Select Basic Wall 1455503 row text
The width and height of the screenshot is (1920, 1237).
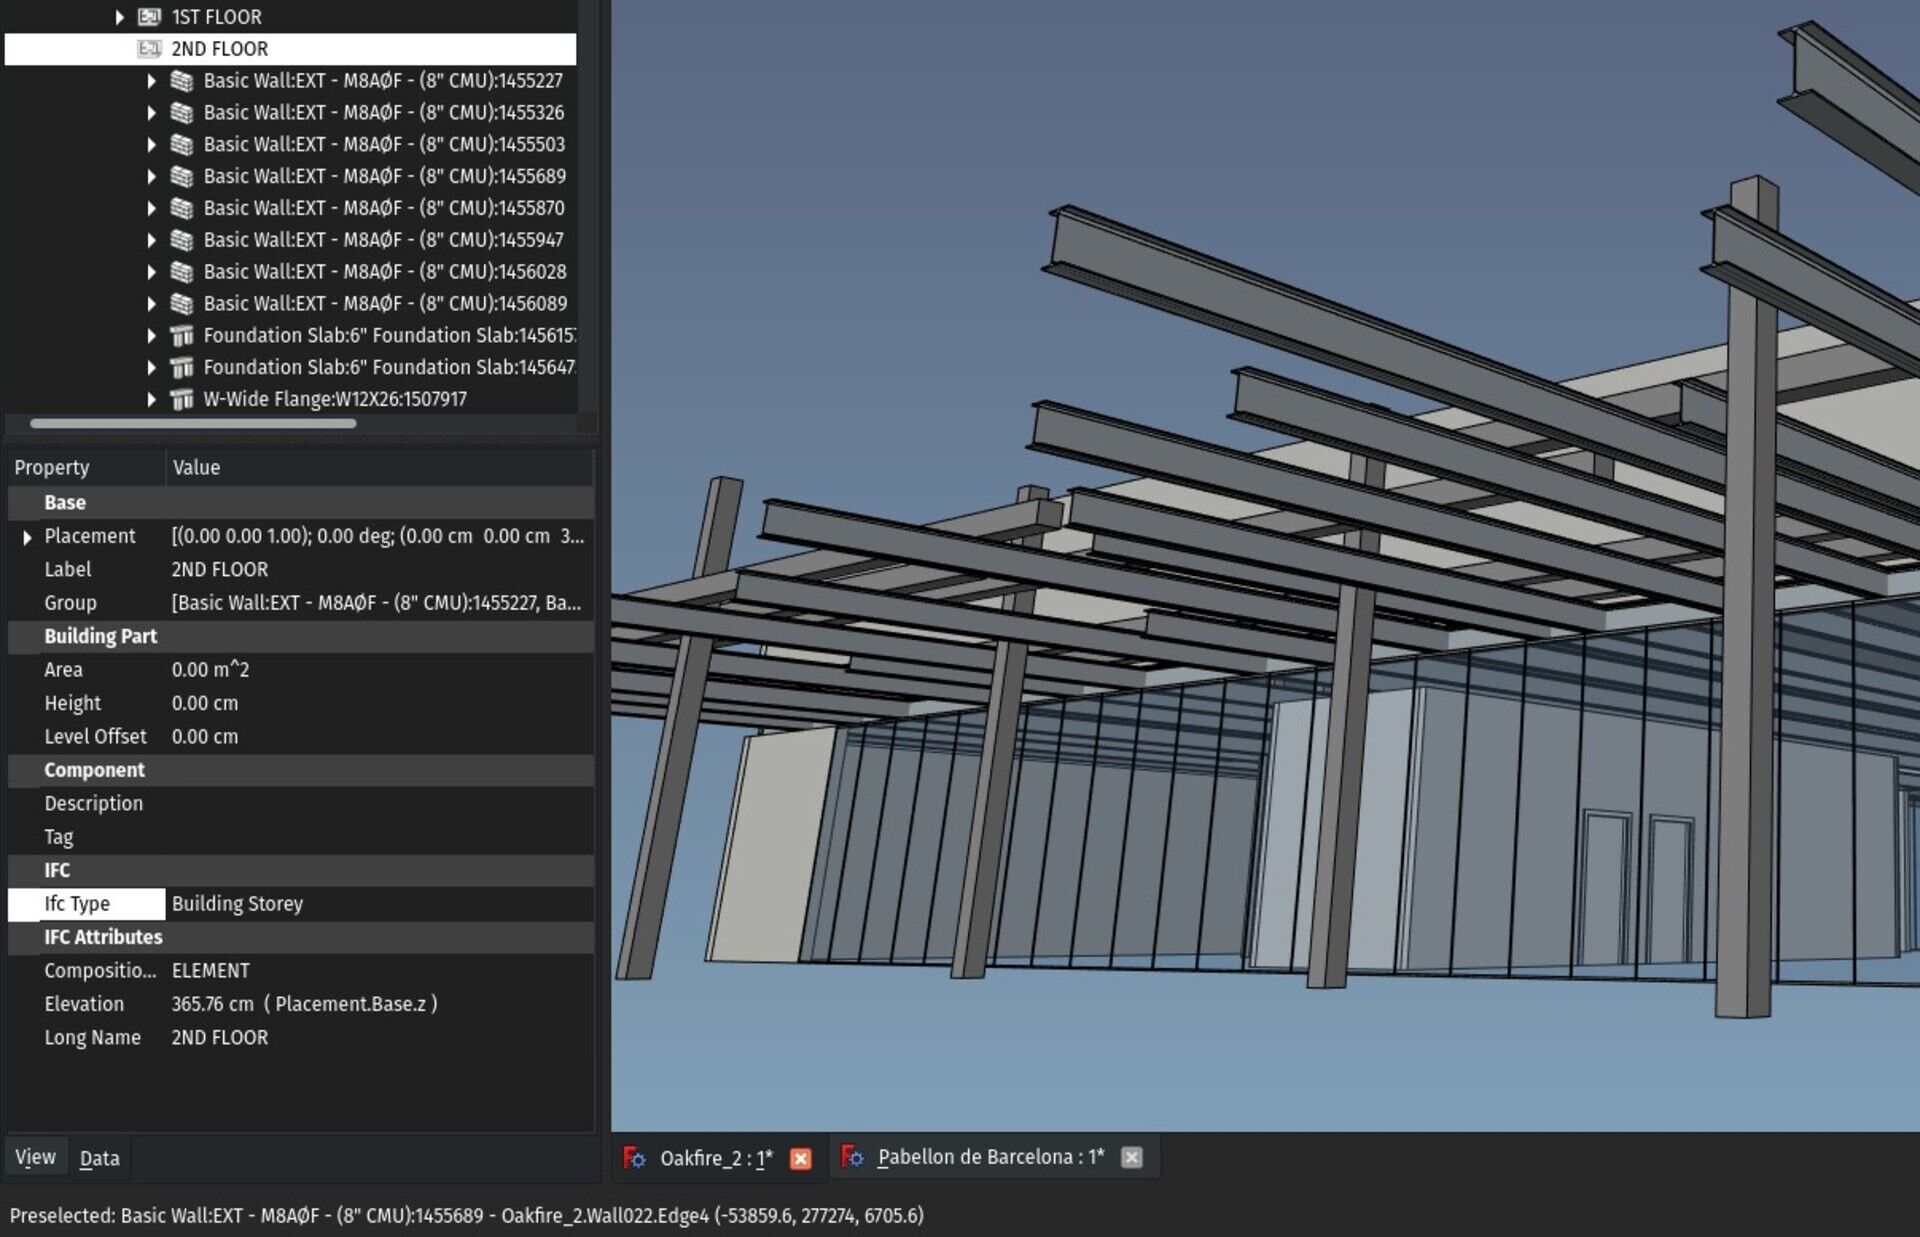click(384, 145)
